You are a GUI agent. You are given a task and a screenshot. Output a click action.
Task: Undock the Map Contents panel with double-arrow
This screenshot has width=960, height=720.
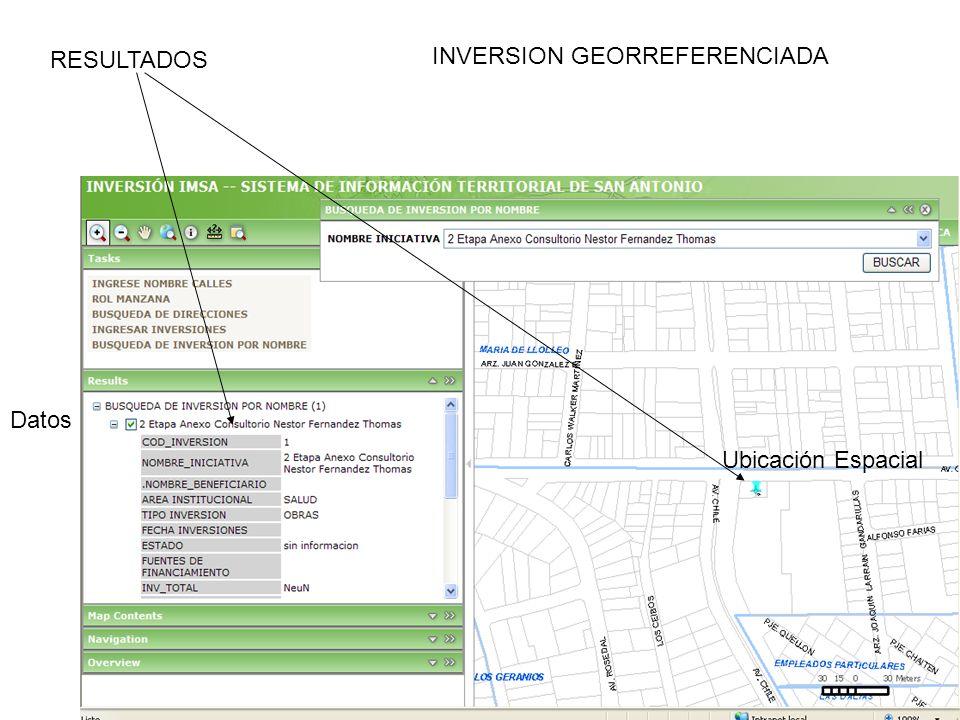pos(450,616)
